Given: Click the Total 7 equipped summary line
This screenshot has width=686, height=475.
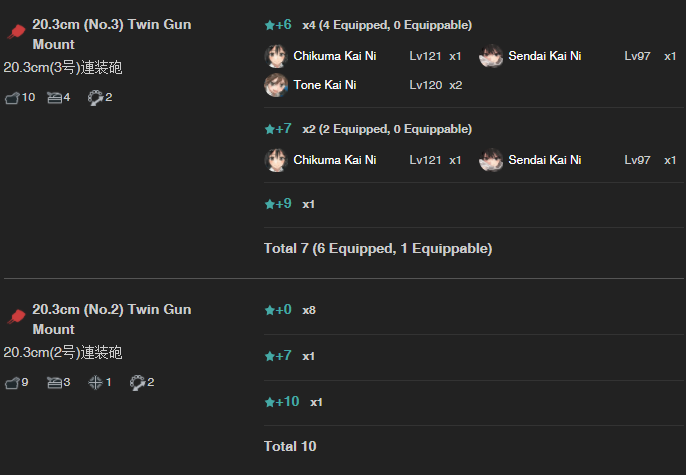Looking at the screenshot, I should coord(378,248).
